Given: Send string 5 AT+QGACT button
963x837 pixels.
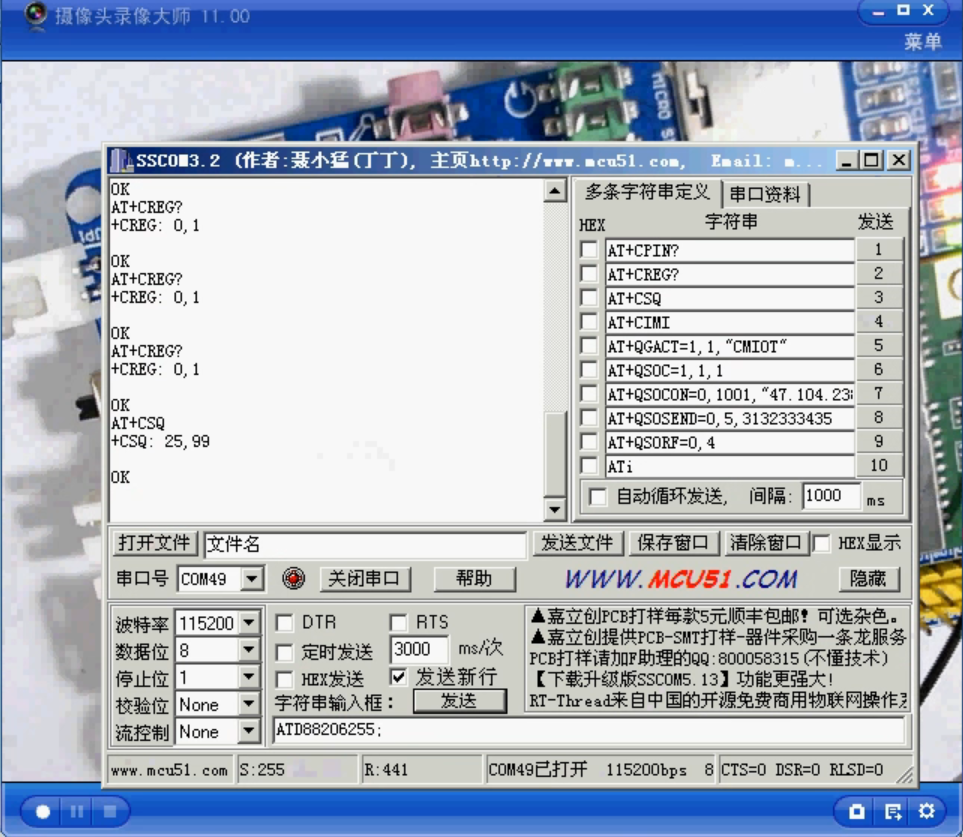Looking at the screenshot, I should [x=879, y=346].
